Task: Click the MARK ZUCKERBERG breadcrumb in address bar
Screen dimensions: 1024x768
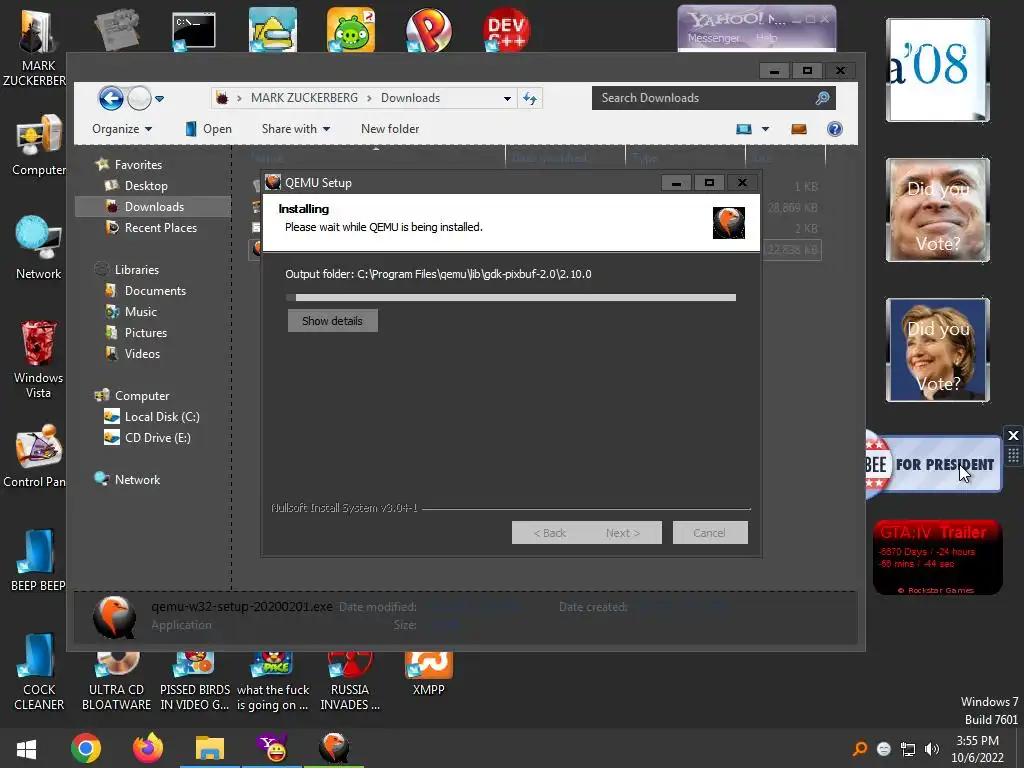Action: pos(304,98)
